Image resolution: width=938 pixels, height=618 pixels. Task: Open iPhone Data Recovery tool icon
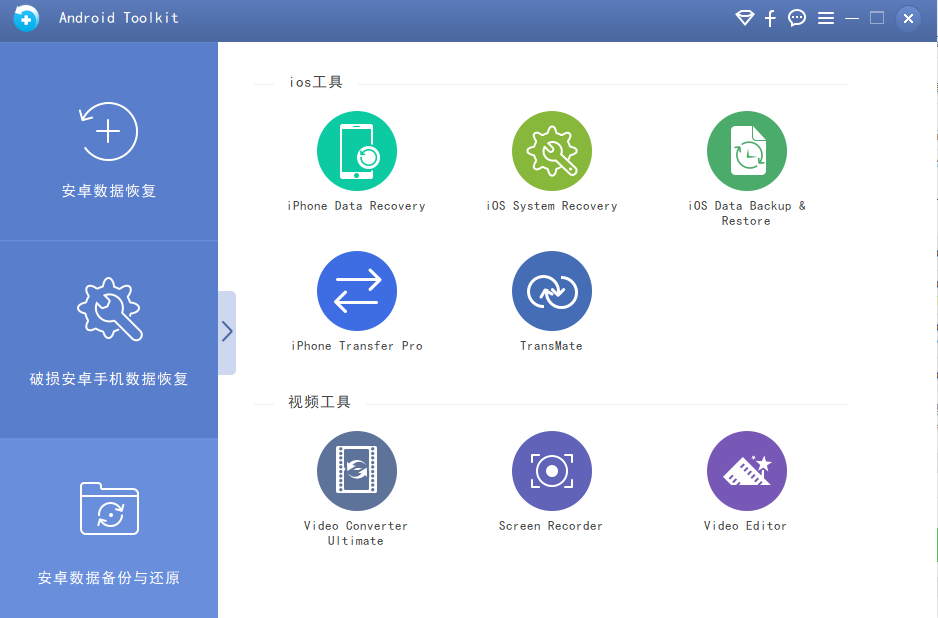pos(356,151)
